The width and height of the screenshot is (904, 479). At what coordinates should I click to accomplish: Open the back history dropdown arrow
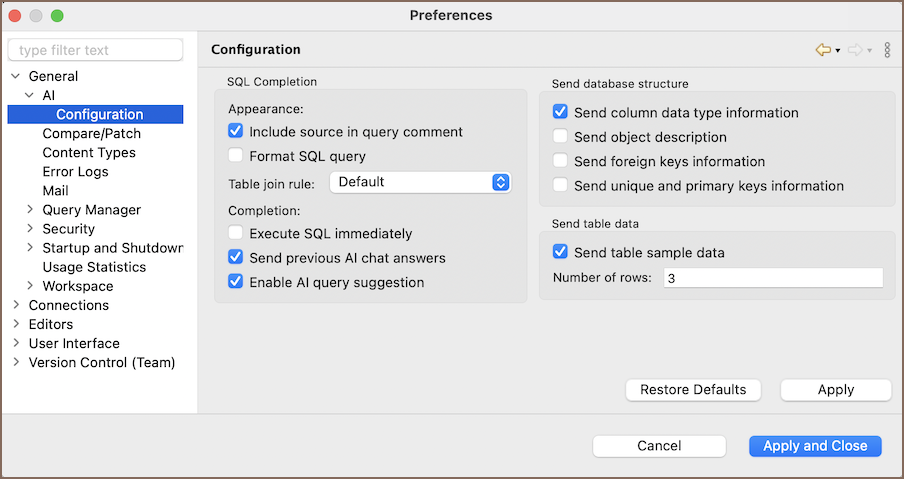(x=838, y=50)
